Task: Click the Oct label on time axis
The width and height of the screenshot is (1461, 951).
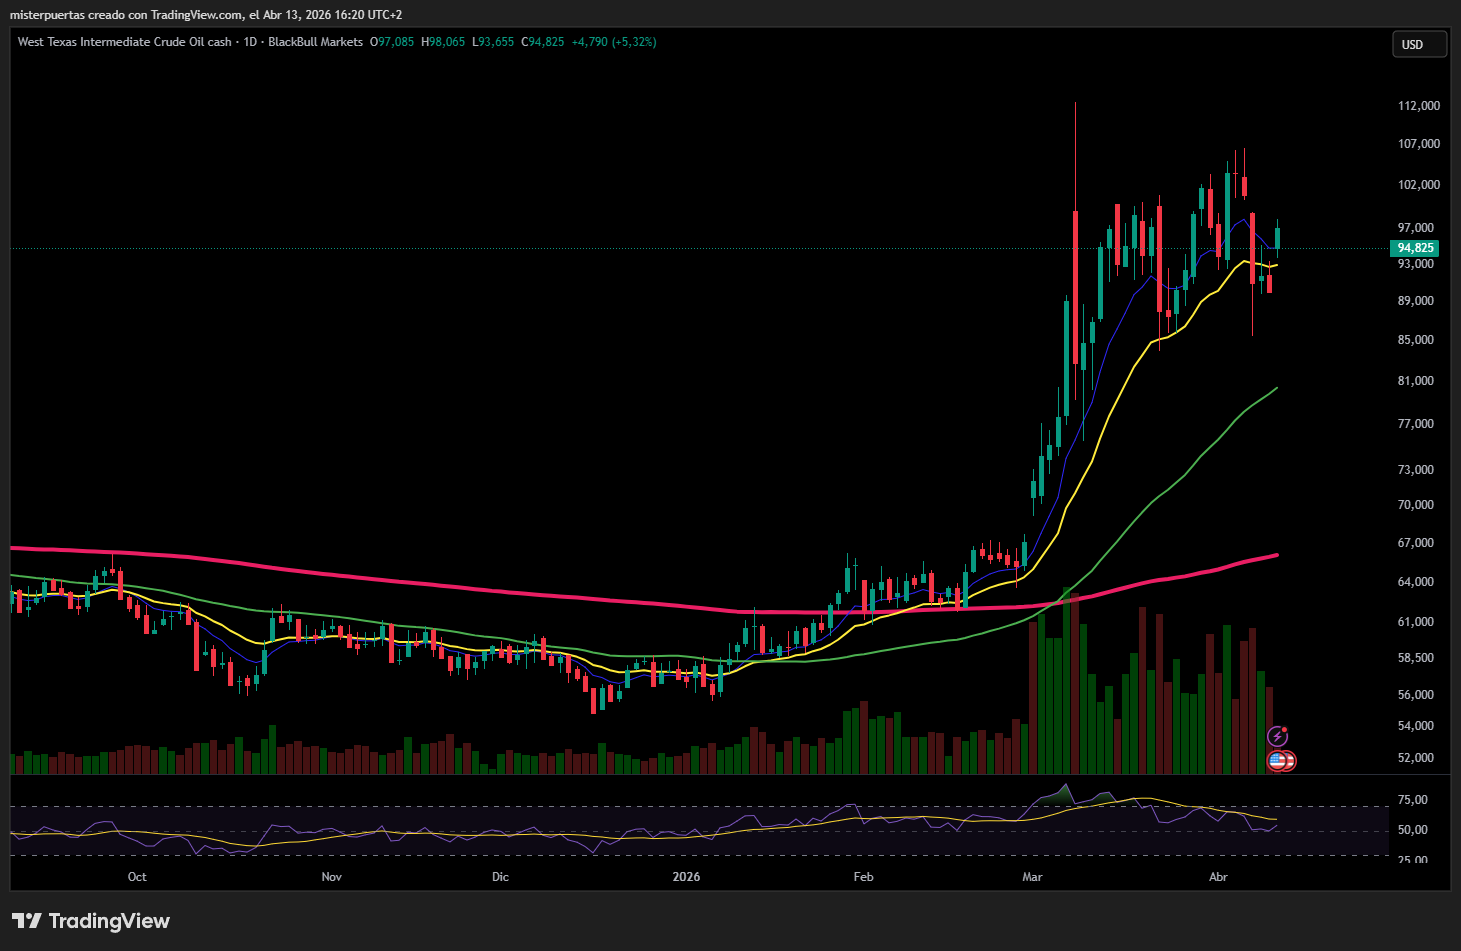Action: pyautogui.click(x=137, y=877)
